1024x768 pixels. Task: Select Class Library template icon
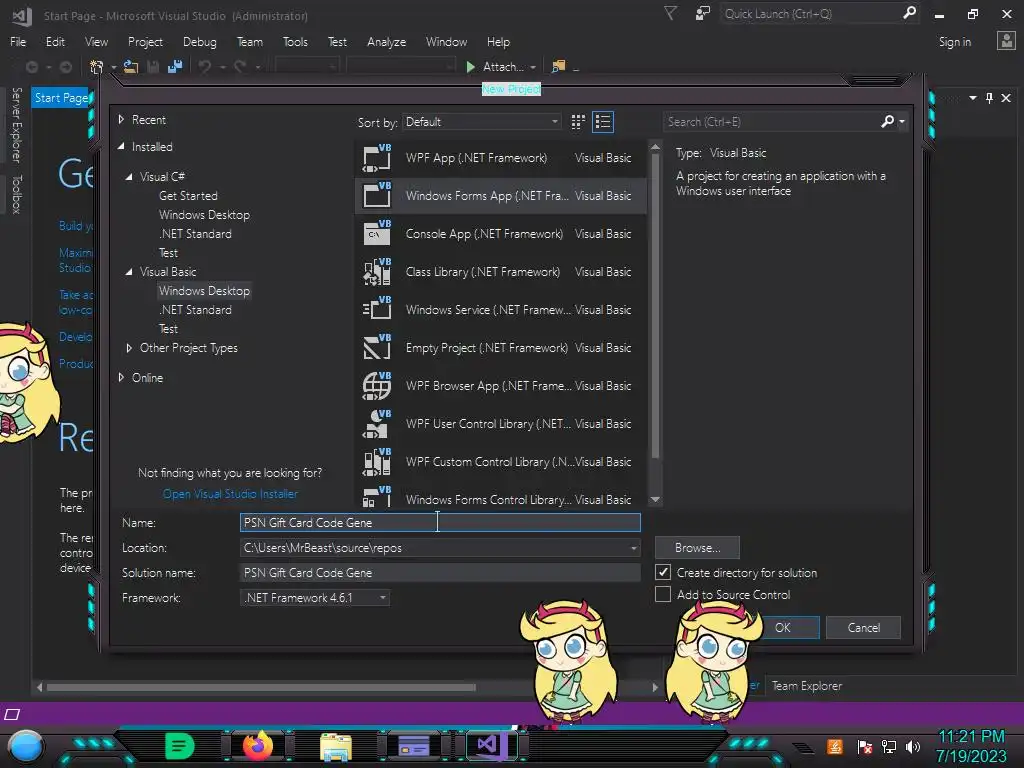[377, 272]
